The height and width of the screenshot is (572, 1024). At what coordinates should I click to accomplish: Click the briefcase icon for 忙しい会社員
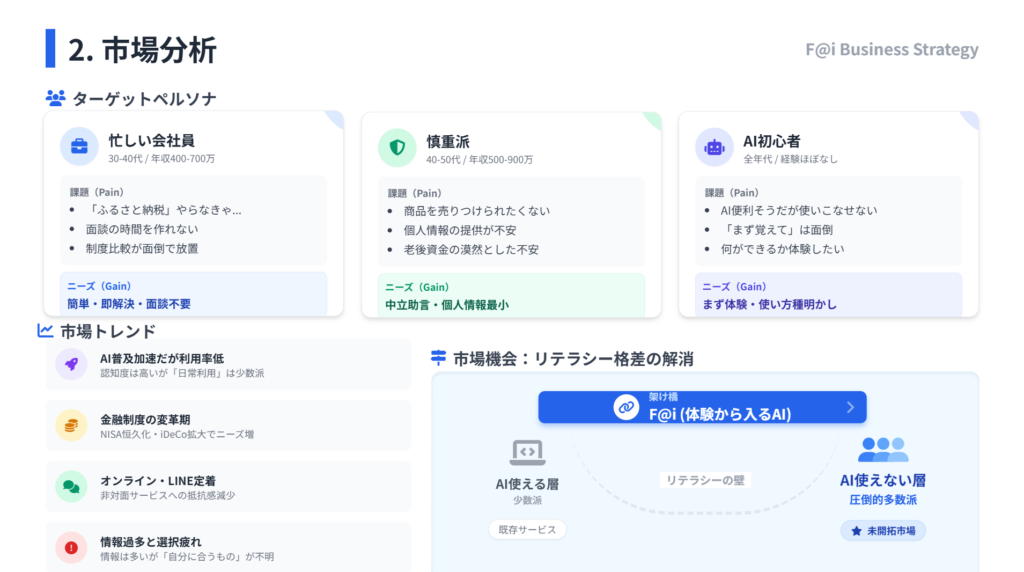[78, 148]
